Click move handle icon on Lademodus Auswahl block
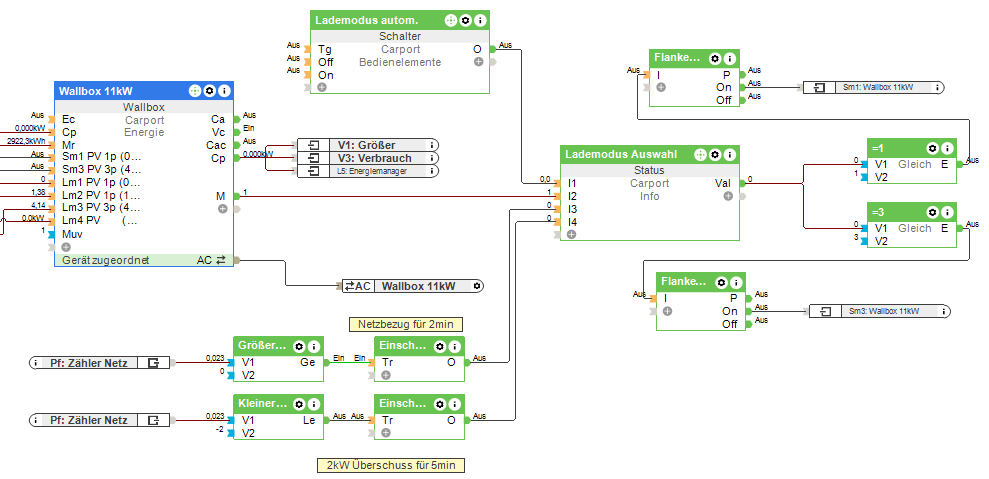989x479 pixels. 700,154
